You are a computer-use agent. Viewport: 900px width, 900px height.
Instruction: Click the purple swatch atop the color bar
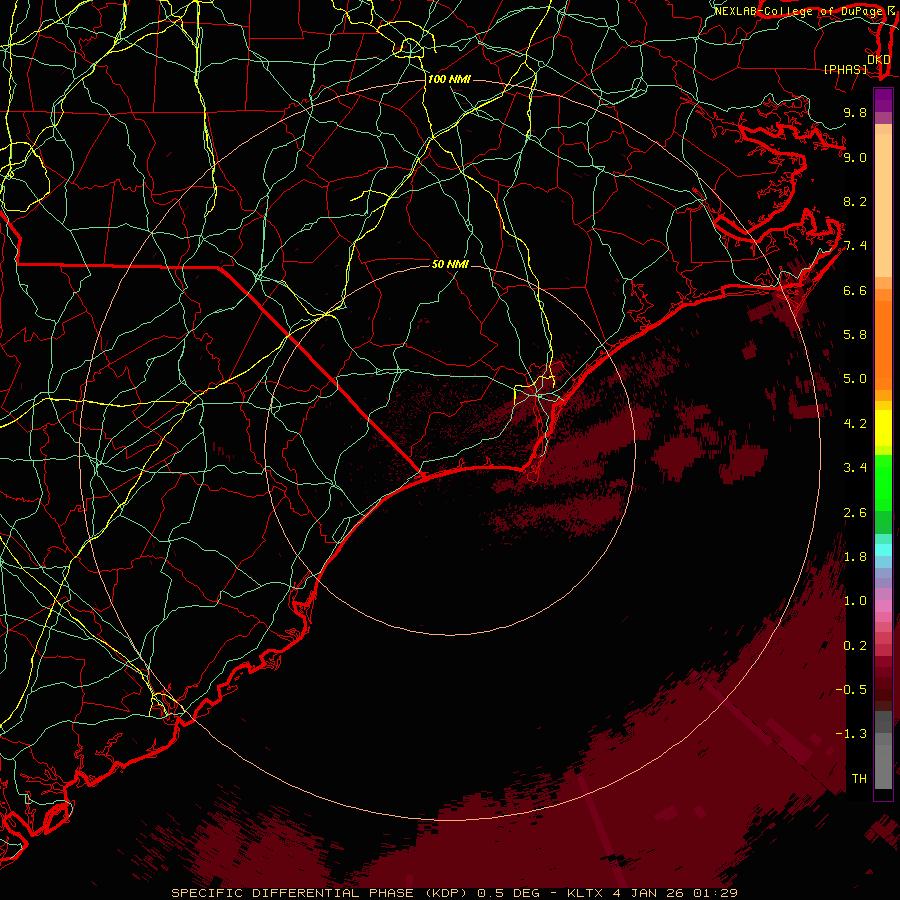click(x=883, y=100)
